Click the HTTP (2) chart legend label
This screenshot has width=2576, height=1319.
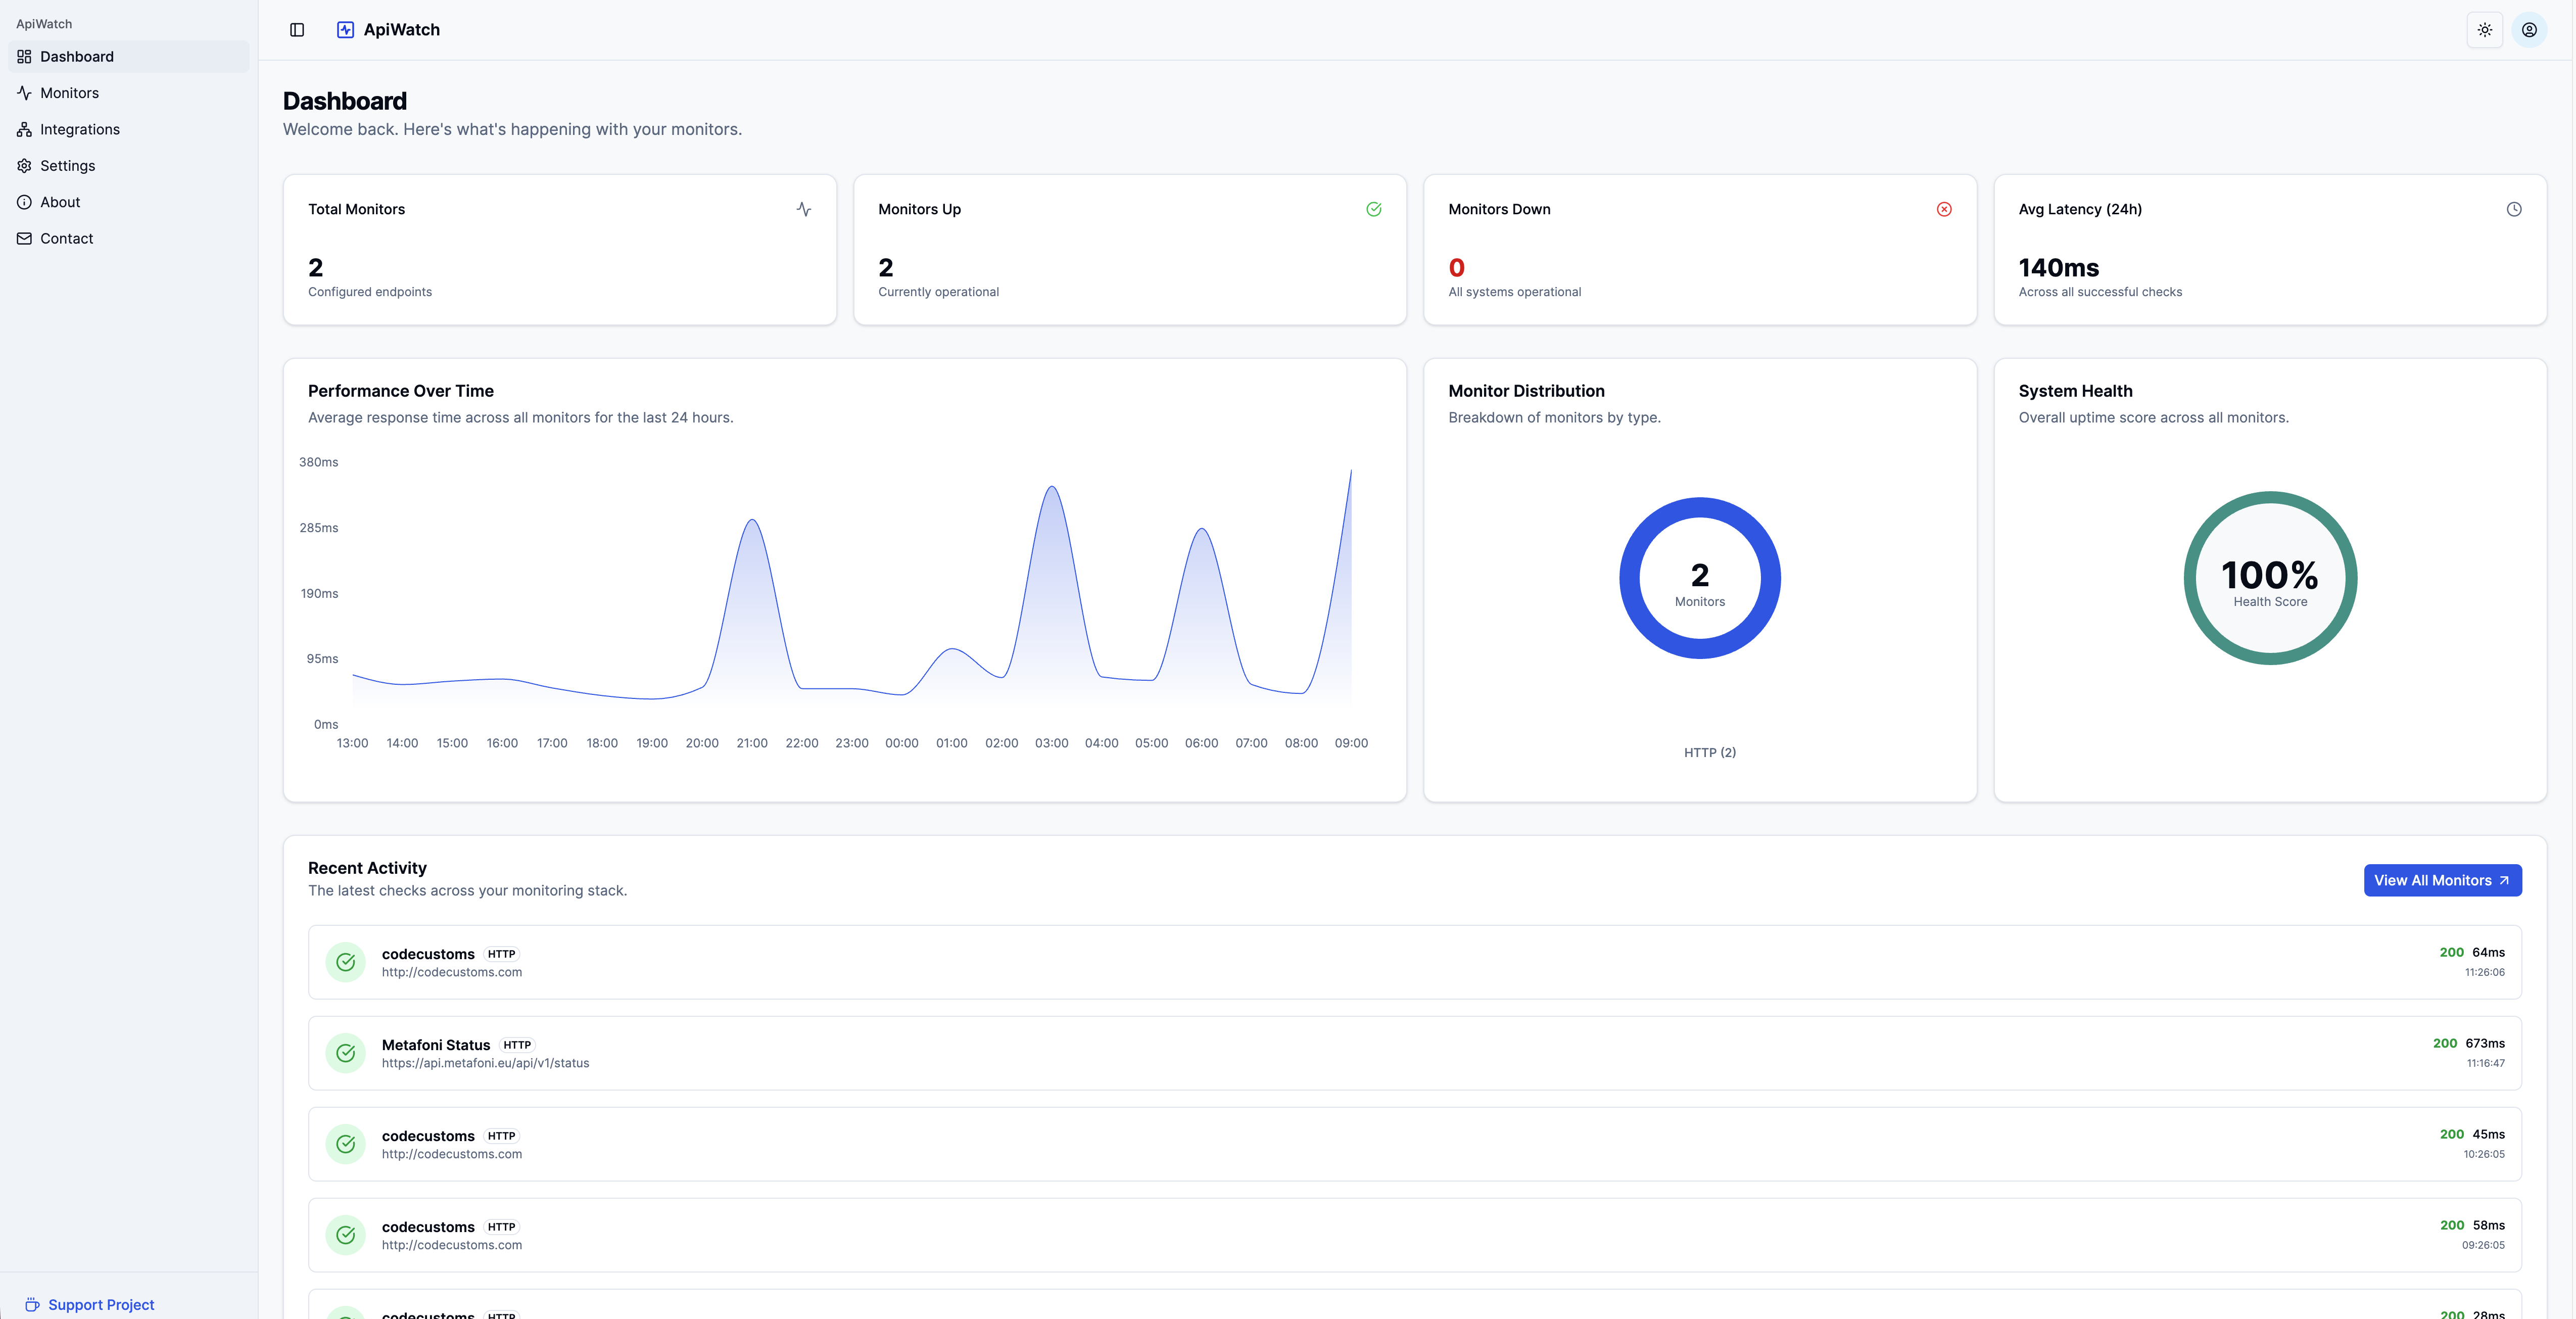click(x=1709, y=752)
